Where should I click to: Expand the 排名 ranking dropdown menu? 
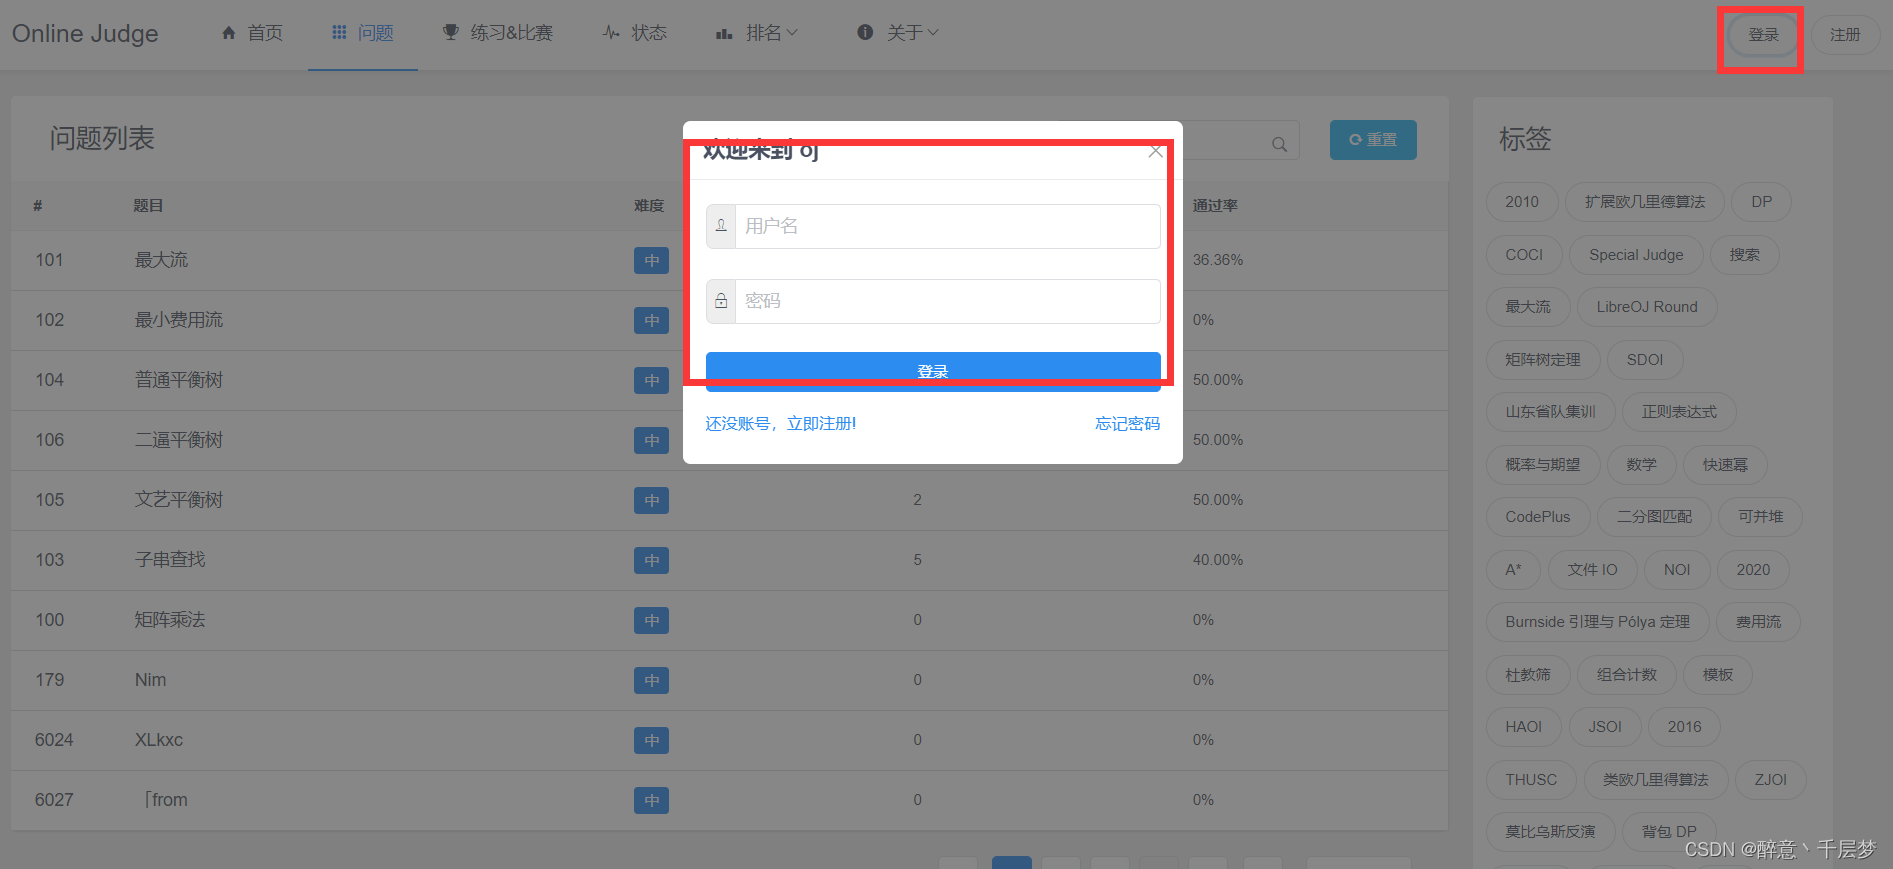[757, 33]
